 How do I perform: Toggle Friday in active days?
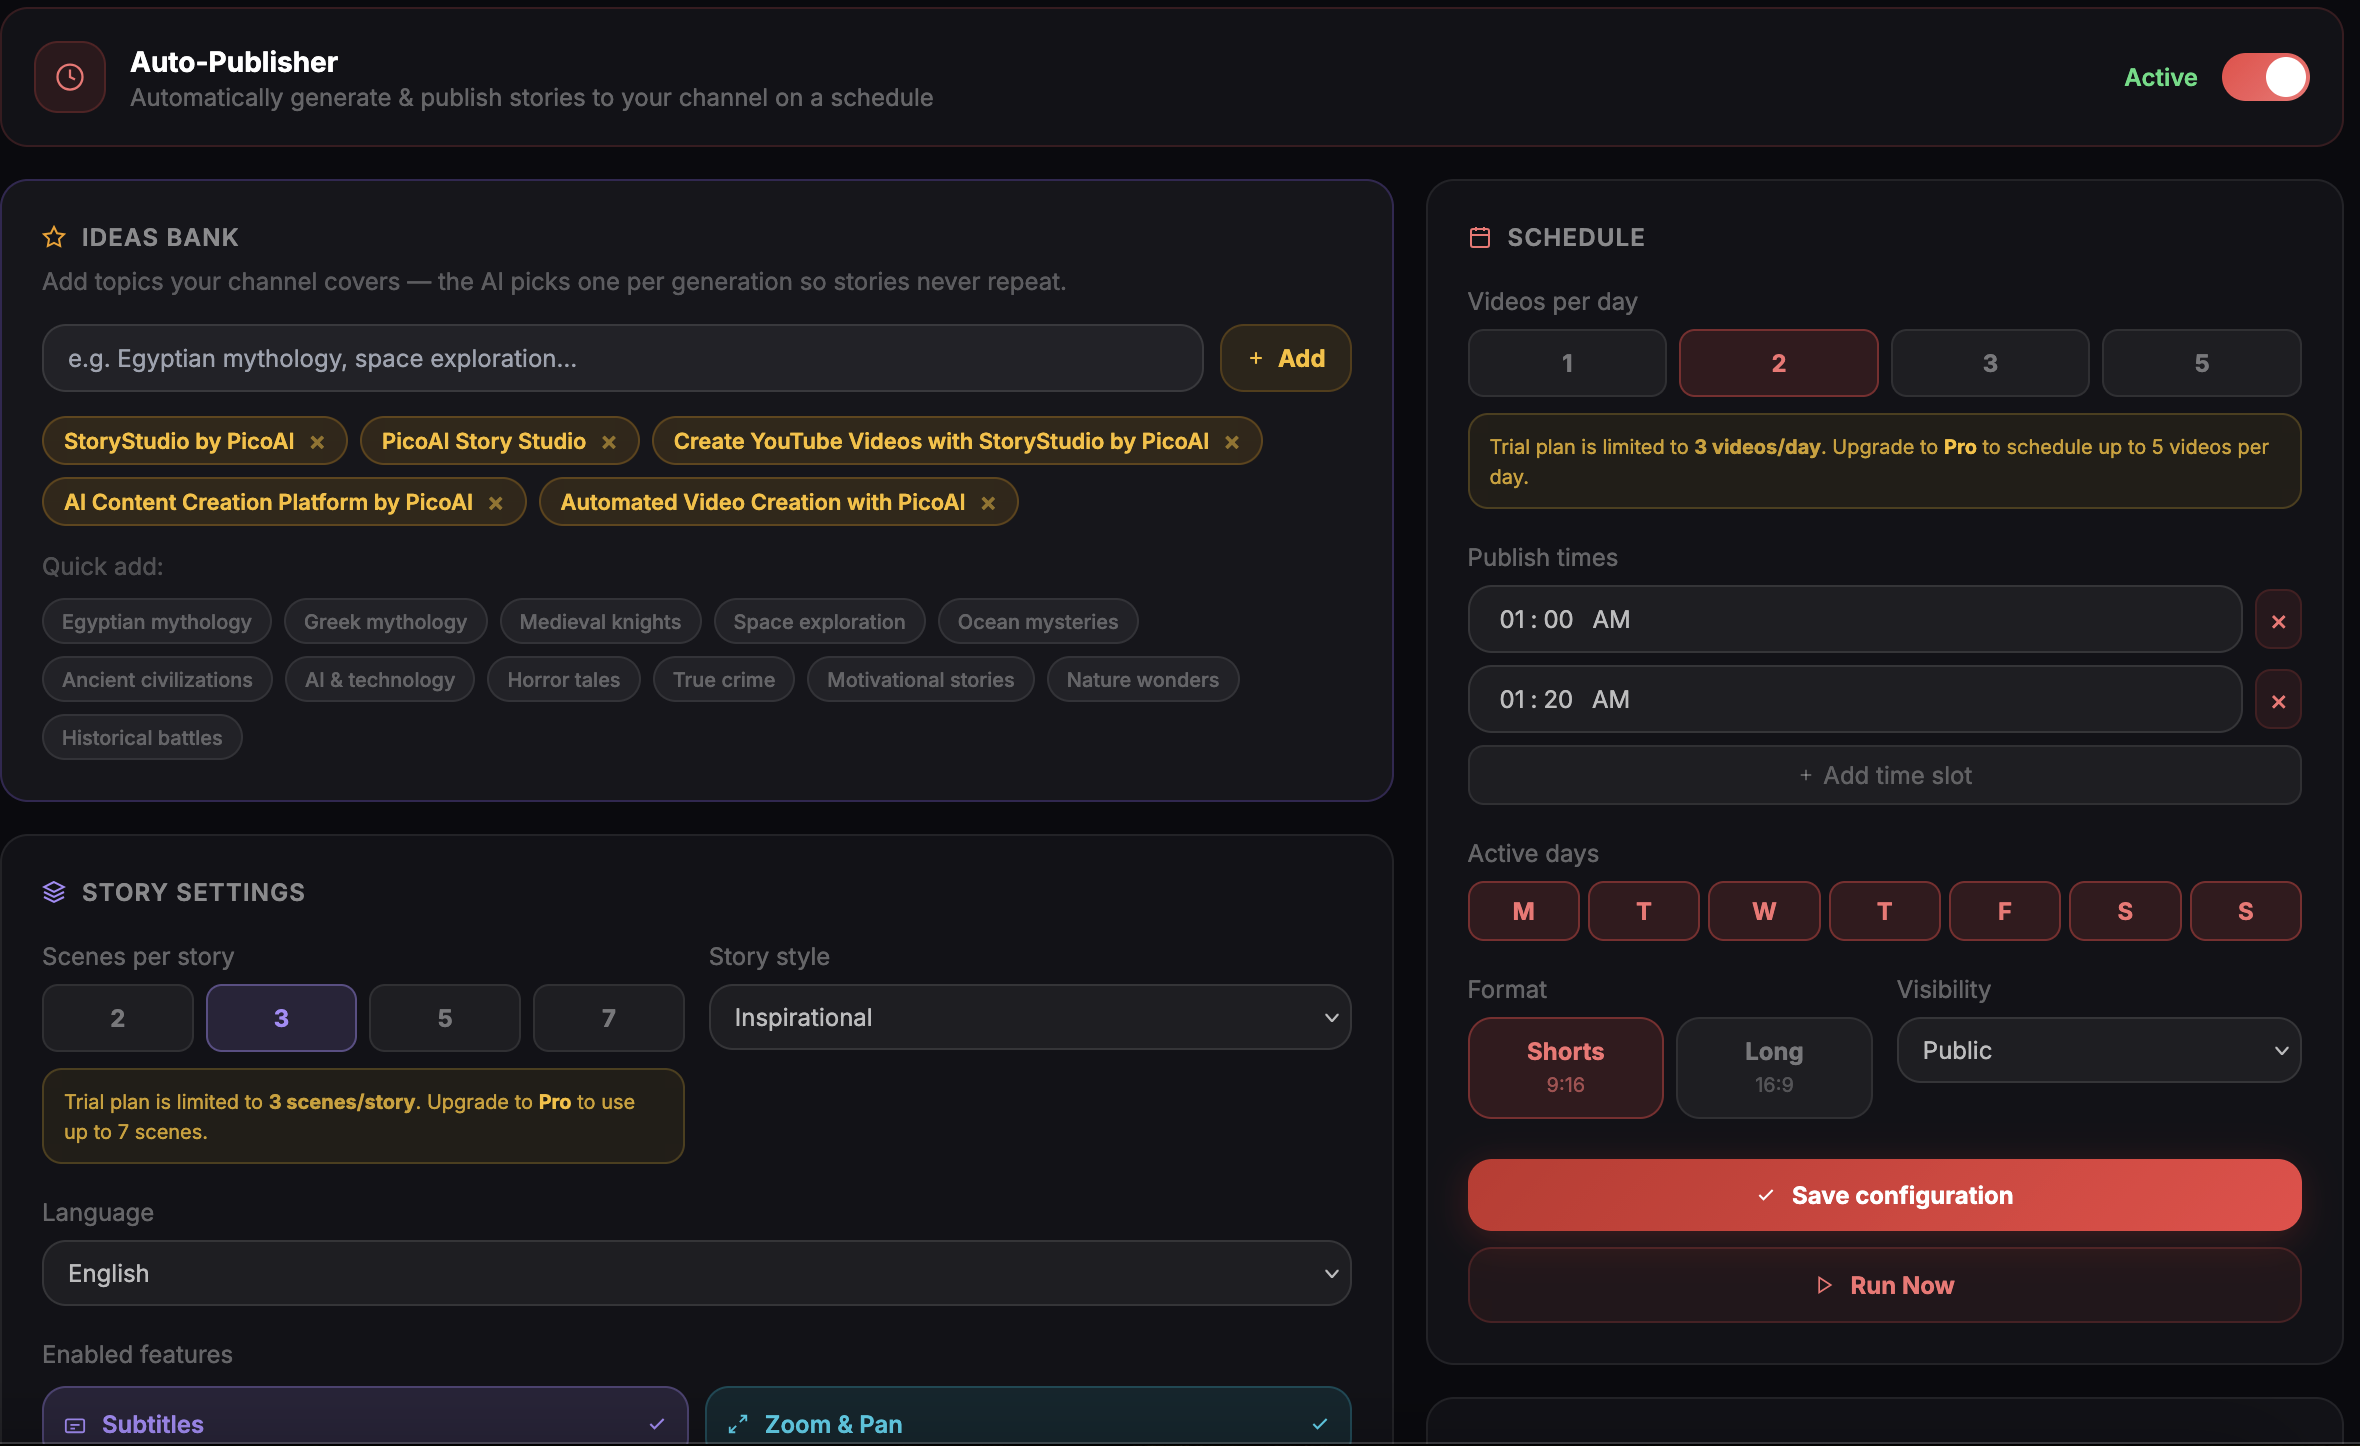click(2004, 911)
